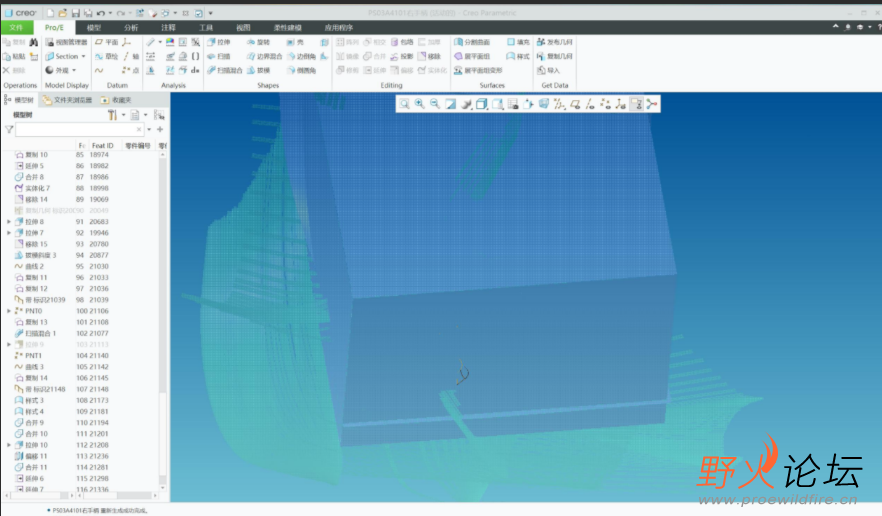Viewport: 882px width, 516px height.
Task: Switch to the 柔性建模 ribbon tab
Action: [x=287, y=27]
